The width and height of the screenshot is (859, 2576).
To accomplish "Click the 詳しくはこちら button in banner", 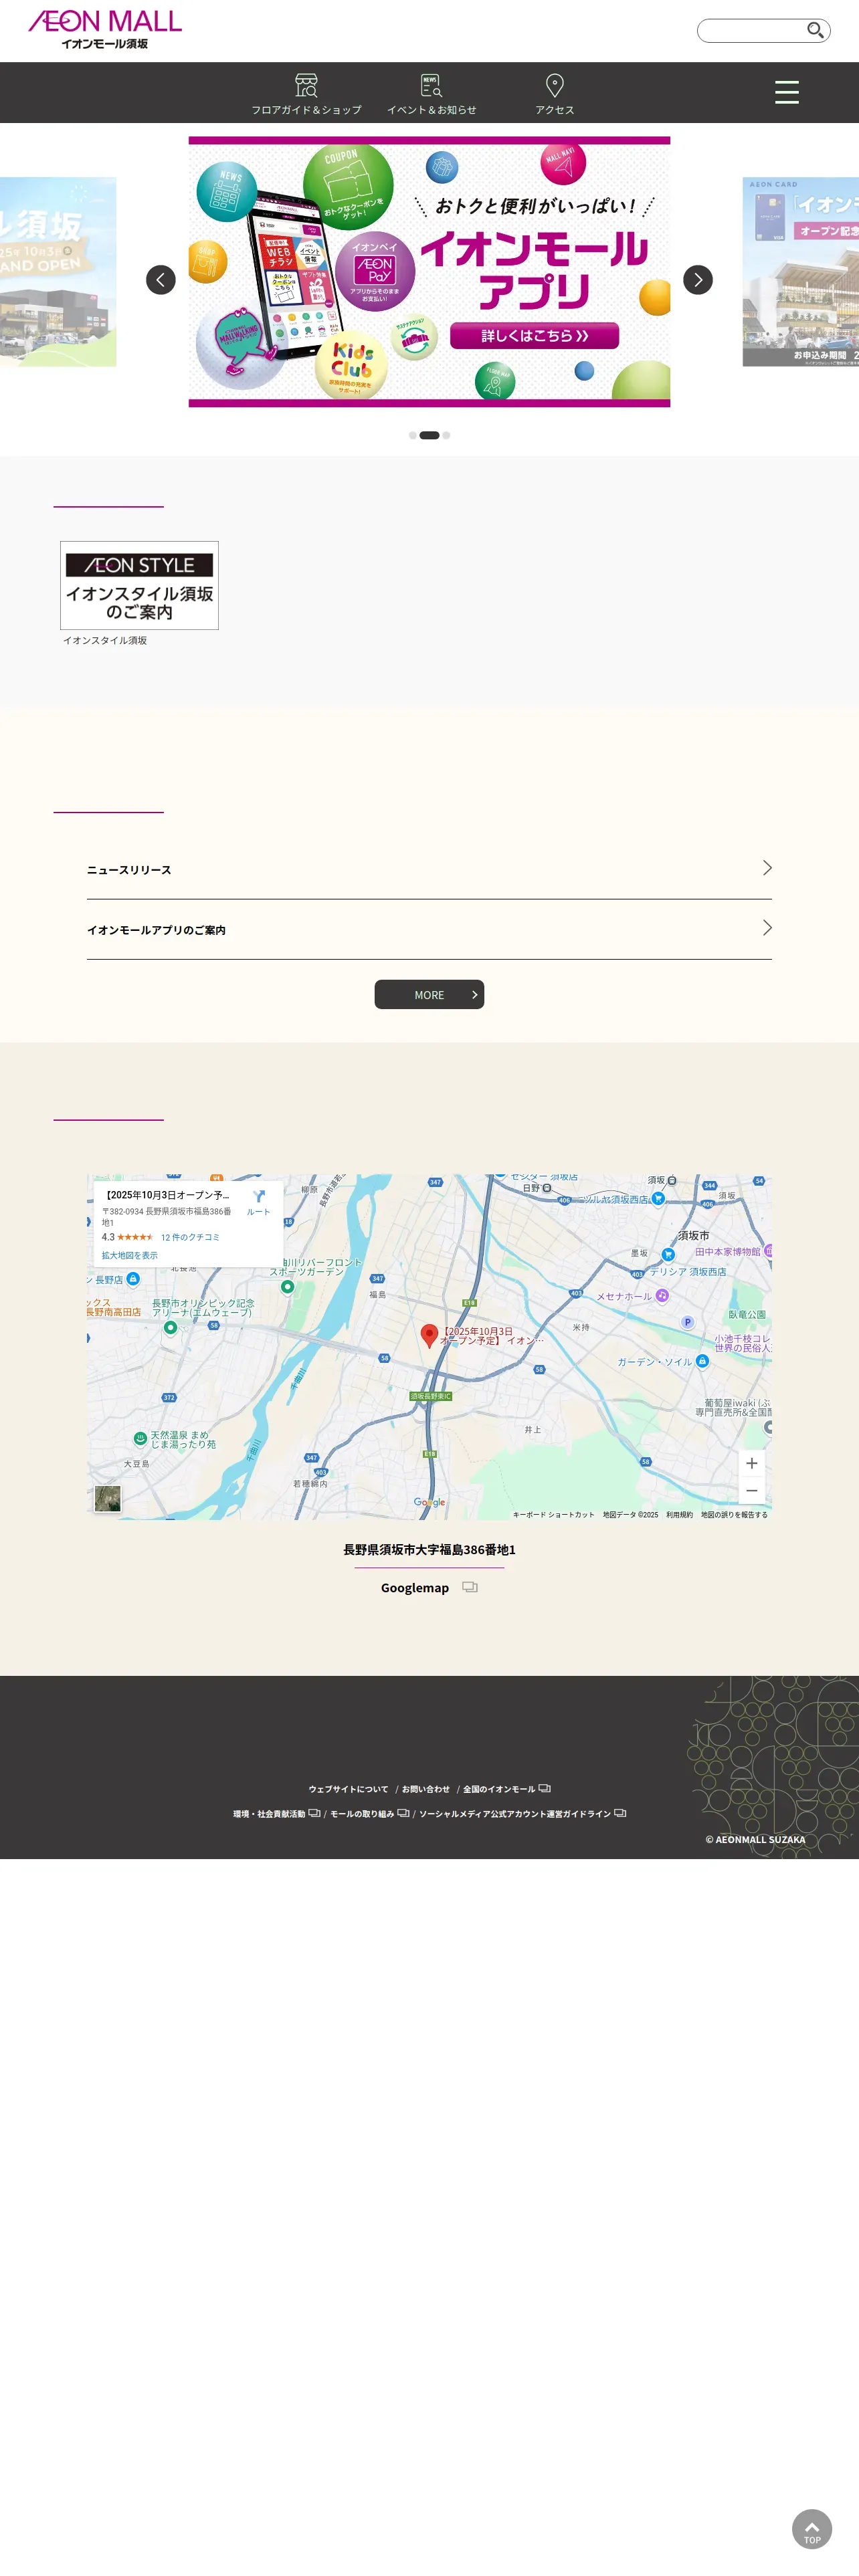I will click(x=534, y=335).
